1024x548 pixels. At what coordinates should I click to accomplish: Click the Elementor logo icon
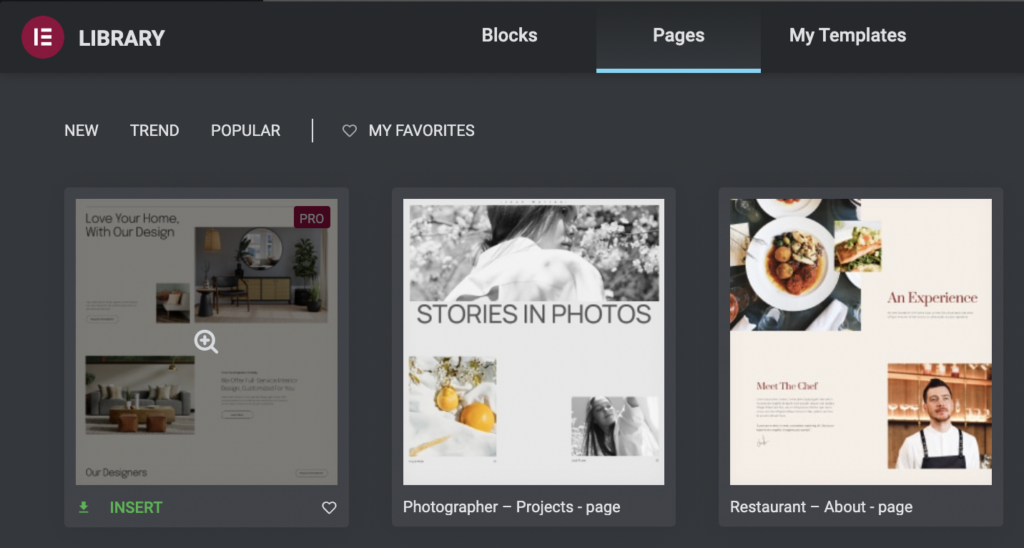(42, 38)
